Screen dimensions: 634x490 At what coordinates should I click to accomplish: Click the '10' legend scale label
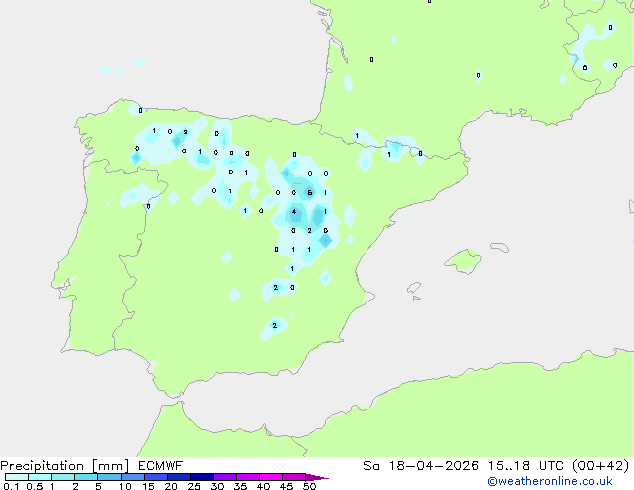[x=125, y=486]
